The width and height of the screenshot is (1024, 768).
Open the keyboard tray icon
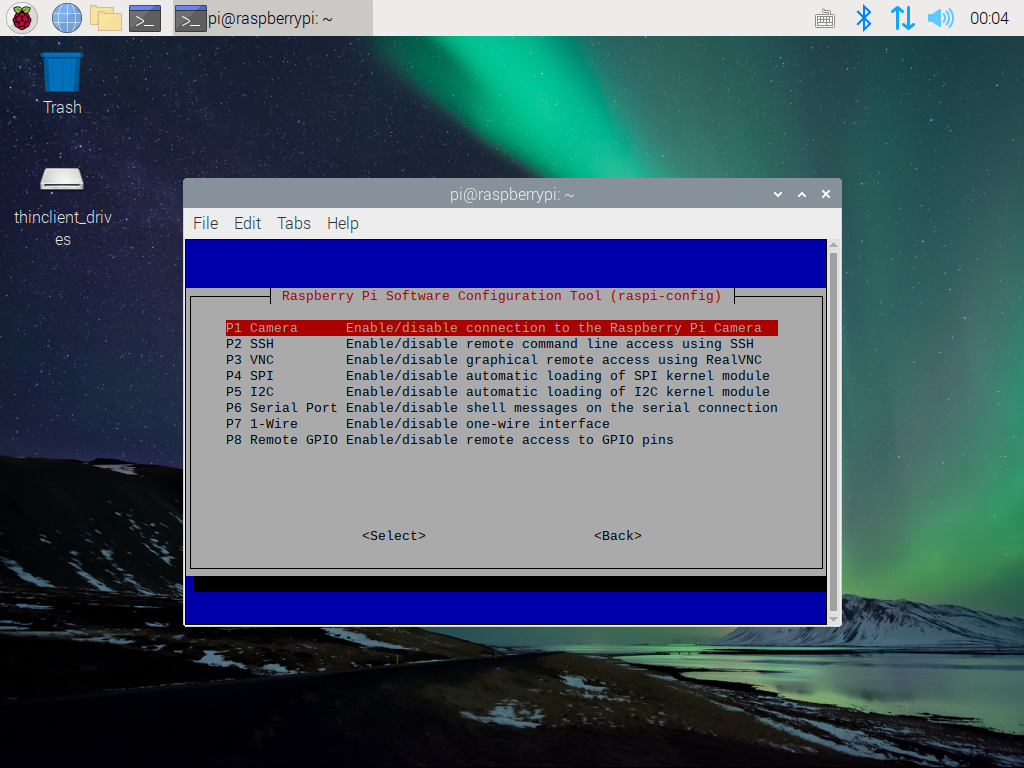(x=825, y=18)
